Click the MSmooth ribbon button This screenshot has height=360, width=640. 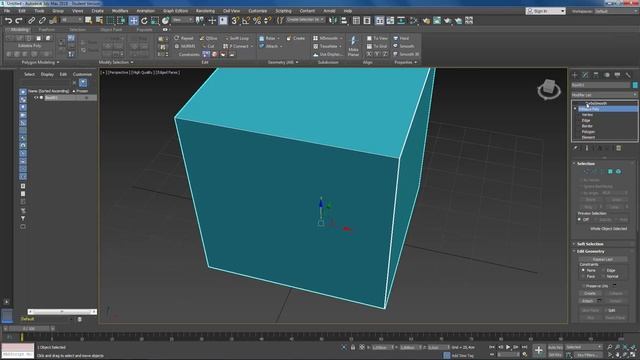[x=327, y=38]
